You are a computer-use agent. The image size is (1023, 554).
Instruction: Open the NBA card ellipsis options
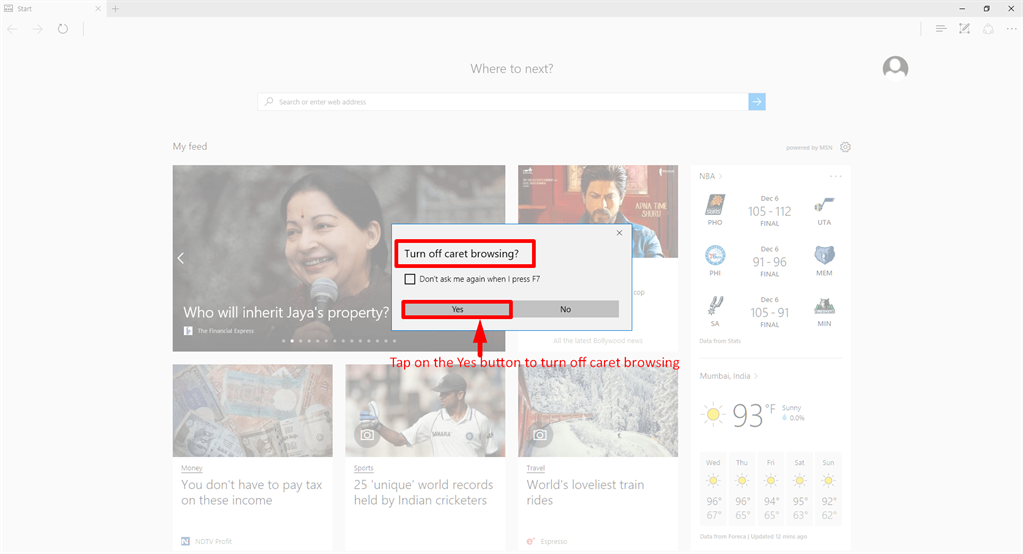click(x=836, y=176)
